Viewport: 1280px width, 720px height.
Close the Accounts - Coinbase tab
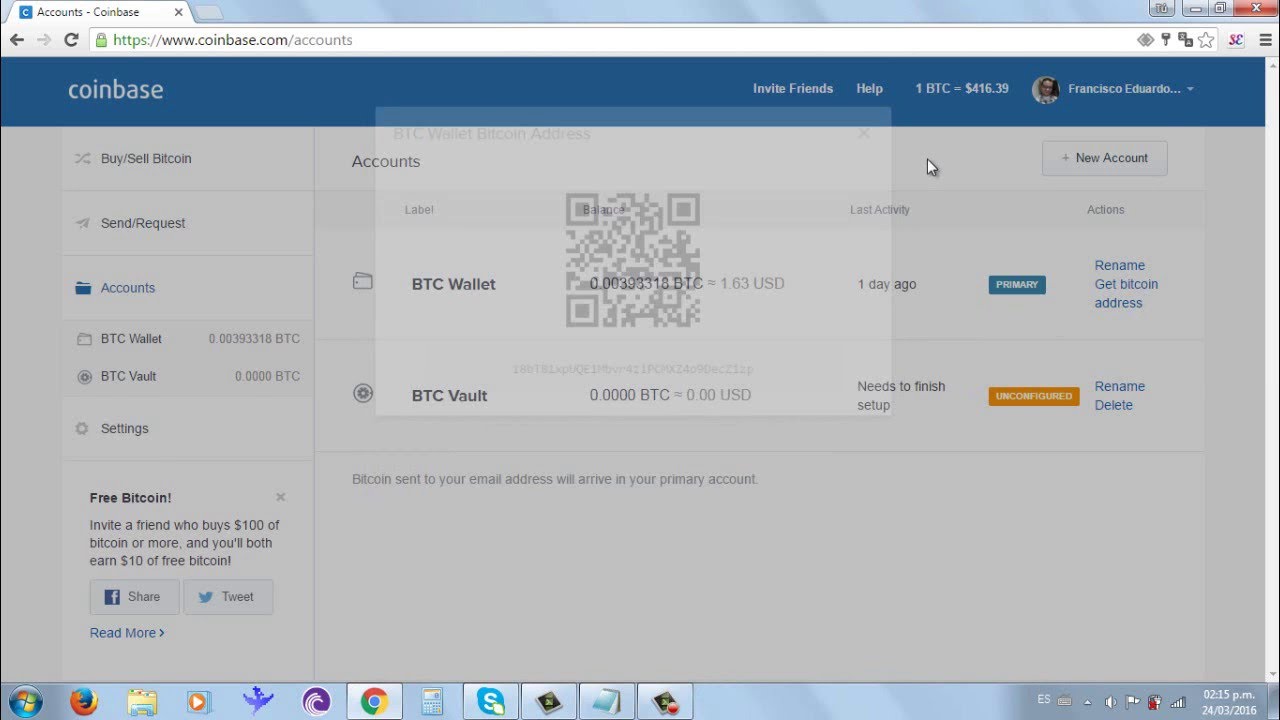click(x=178, y=12)
